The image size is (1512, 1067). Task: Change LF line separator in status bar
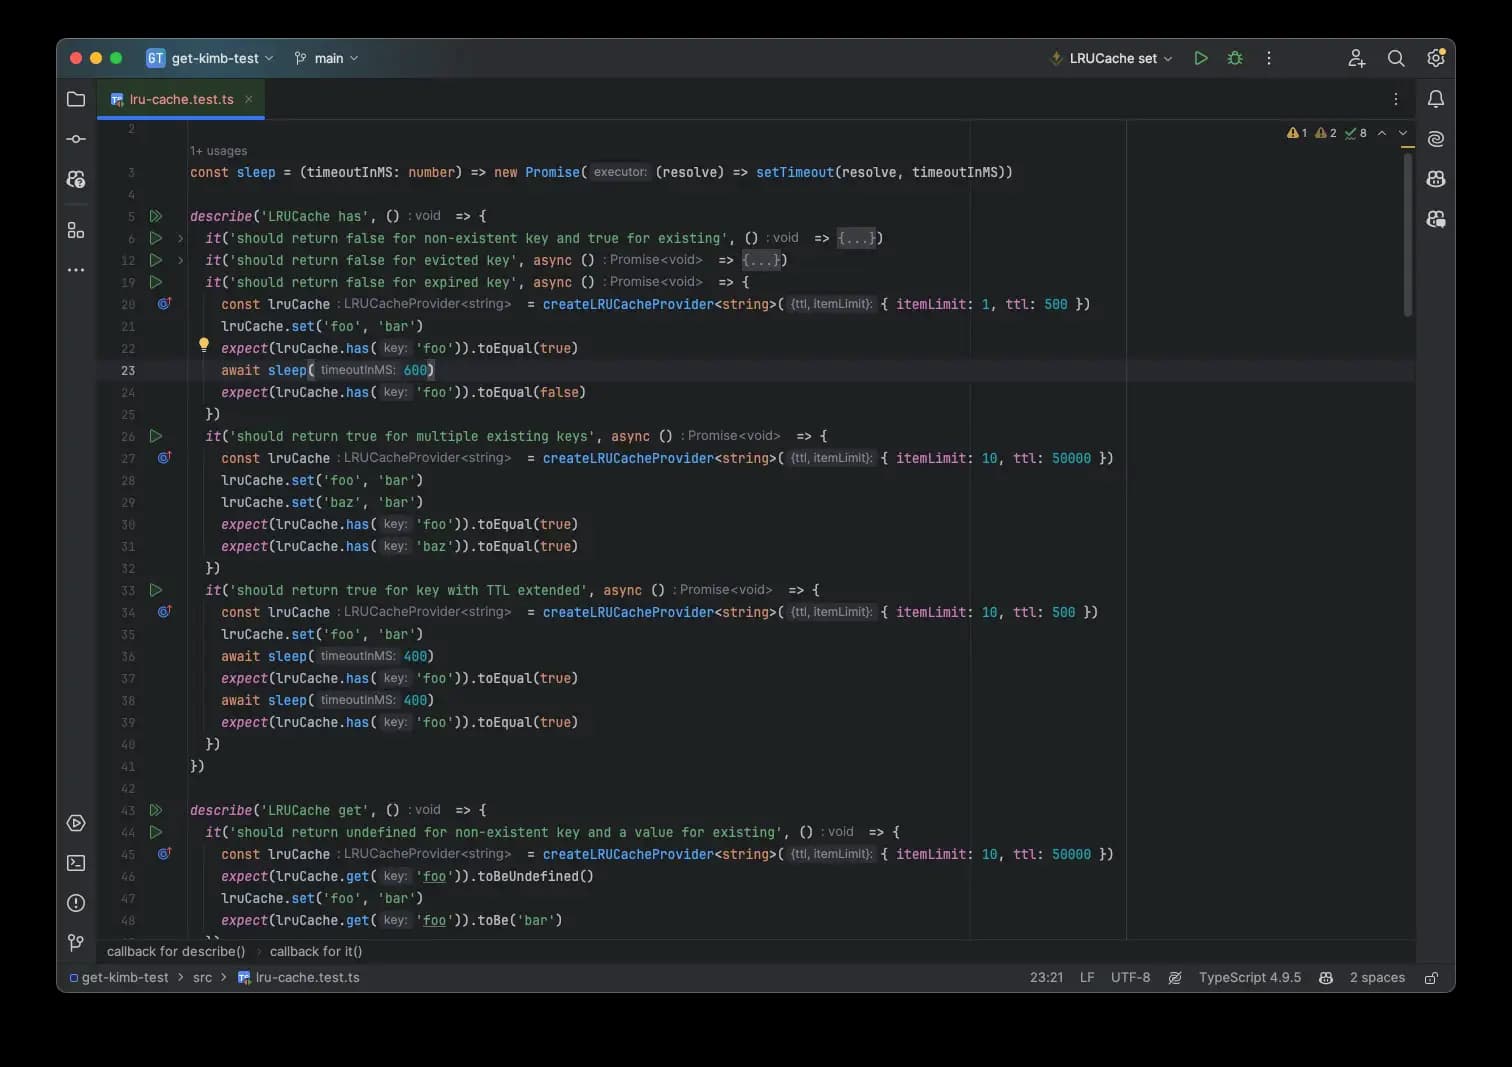click(1087, 978)
